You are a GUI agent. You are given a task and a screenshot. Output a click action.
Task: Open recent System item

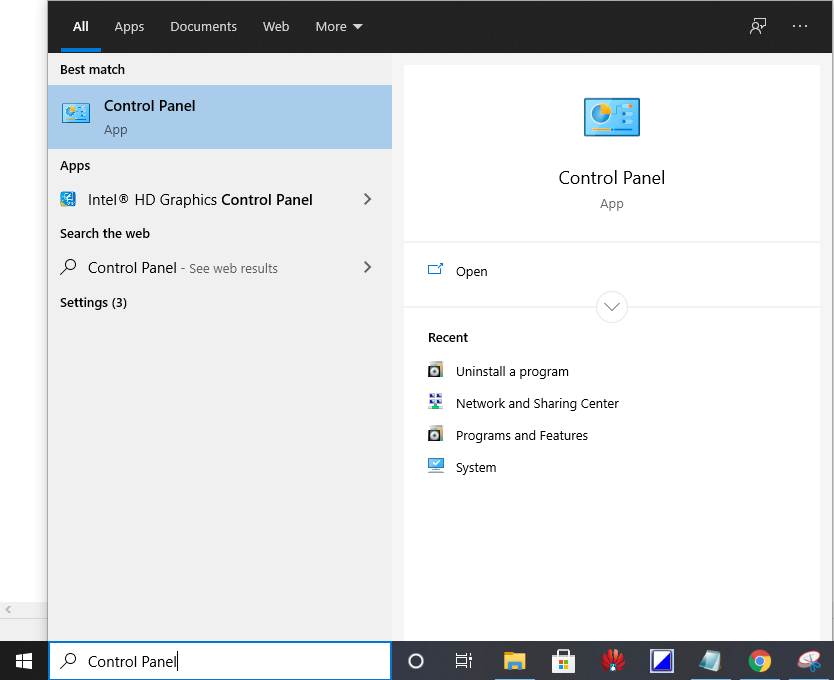(476, 467)
